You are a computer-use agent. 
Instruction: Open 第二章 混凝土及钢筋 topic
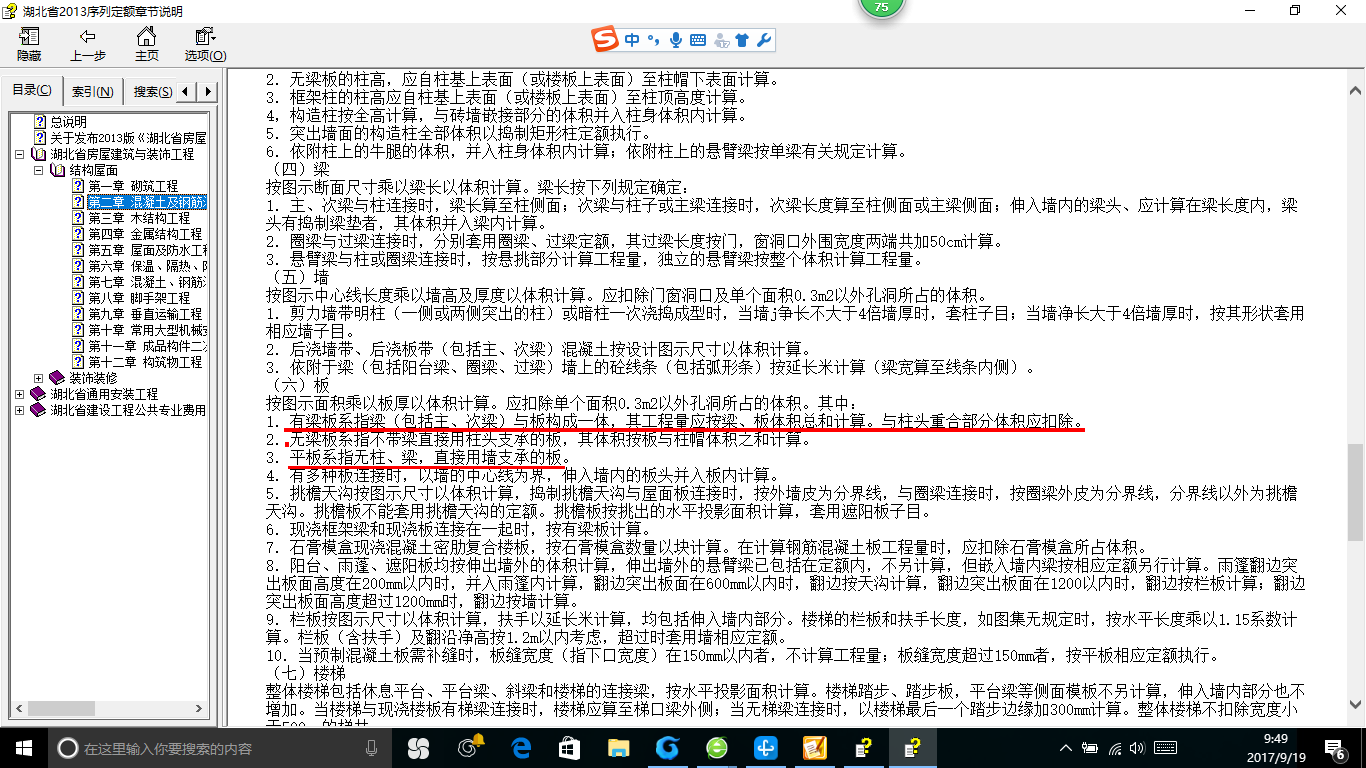(147, 202)
